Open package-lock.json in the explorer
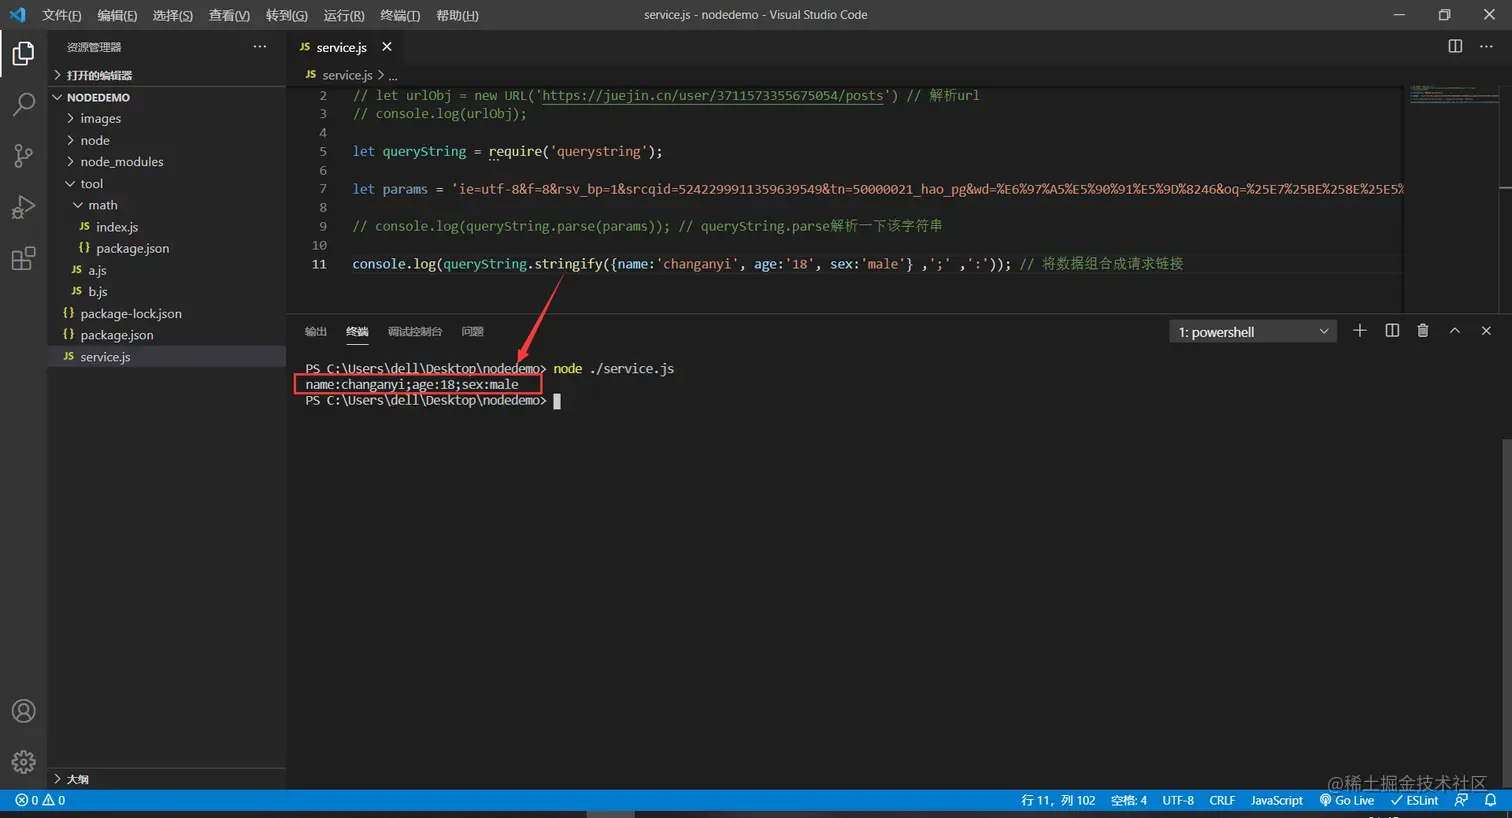The height and width of the screenshot is (818, 1512). tap(167, 313)
